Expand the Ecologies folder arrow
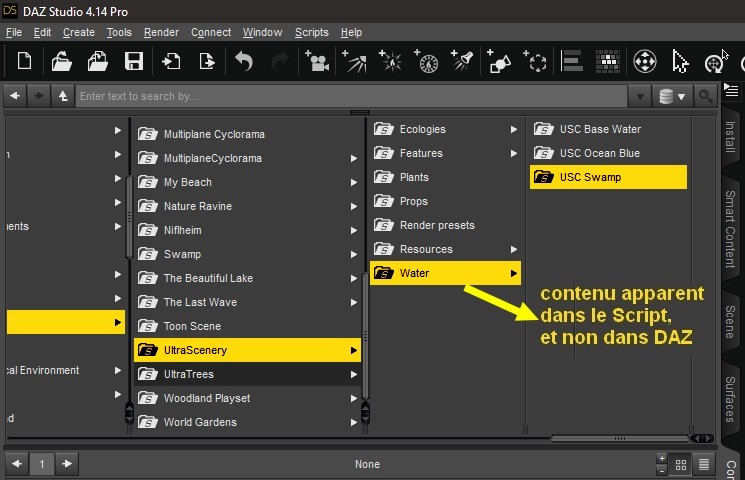Image resolution: width=745 pixels, height=480 pixels. pos(514,129)
